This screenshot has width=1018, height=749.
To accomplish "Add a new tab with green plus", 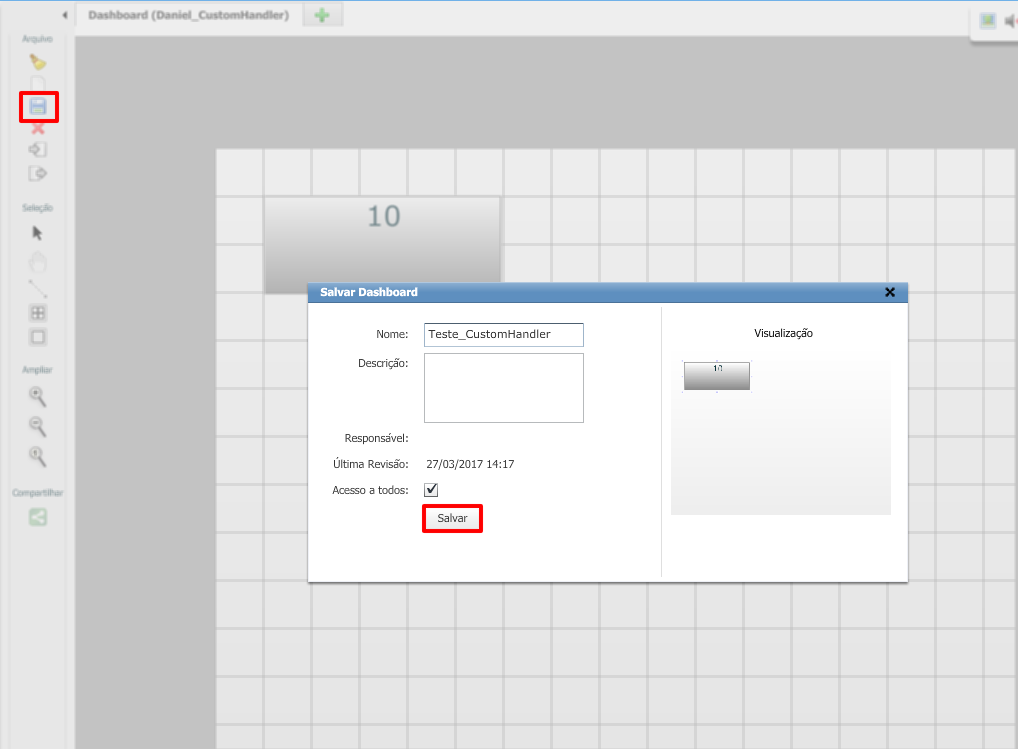I will 322,16.
